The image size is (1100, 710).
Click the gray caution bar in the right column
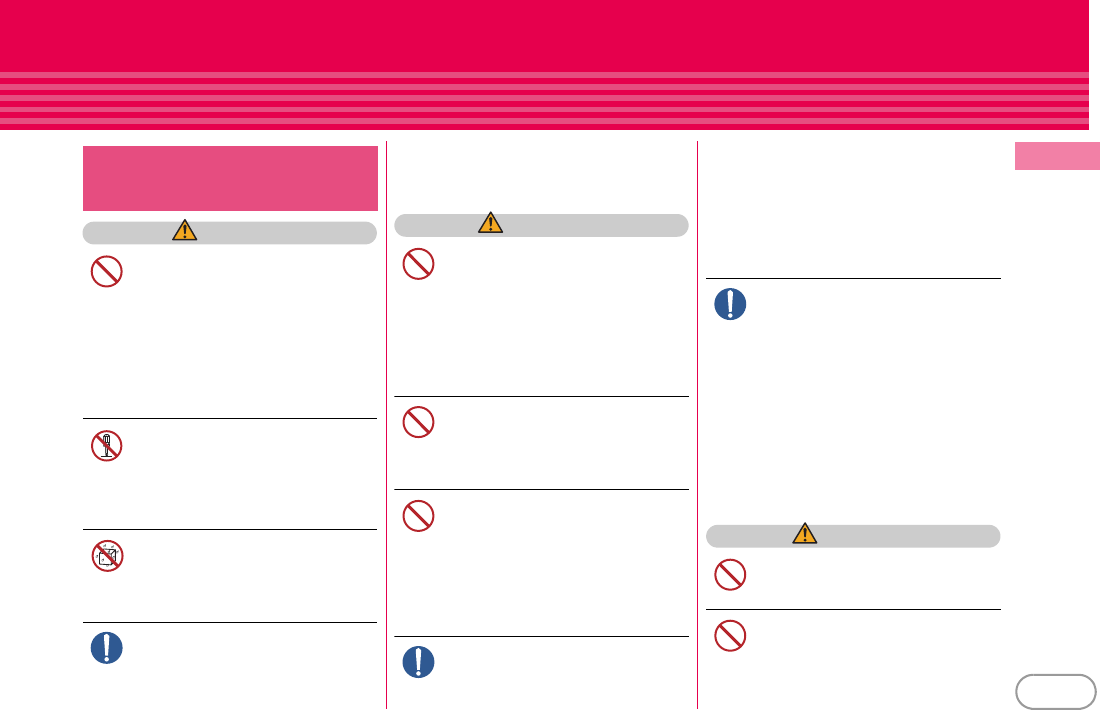[853, 536]
